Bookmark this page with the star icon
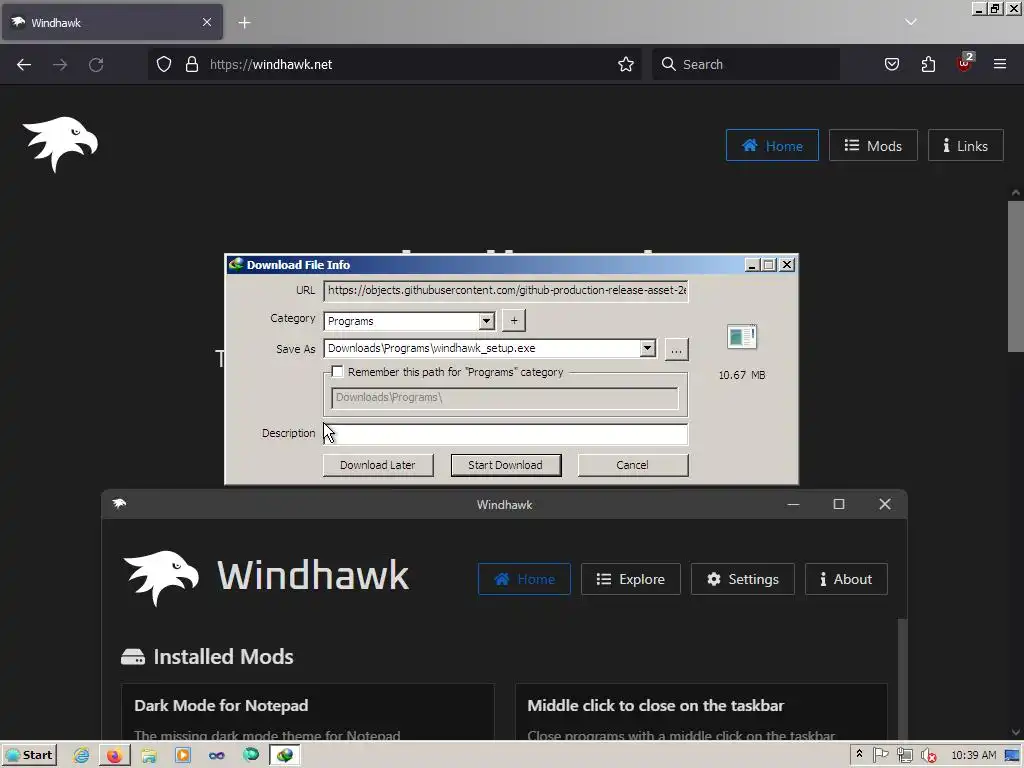The height and width of the screenshot is (768, 1024). pyautogui.click(x=626, y=65)
